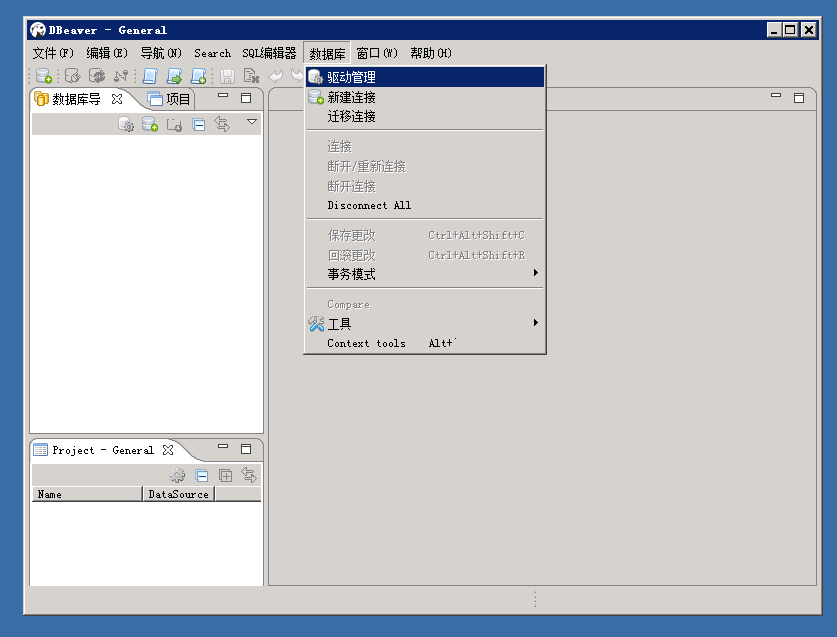Open the 导航(N) menu
Screen dimensions: 837x637
tap(161, 53)
